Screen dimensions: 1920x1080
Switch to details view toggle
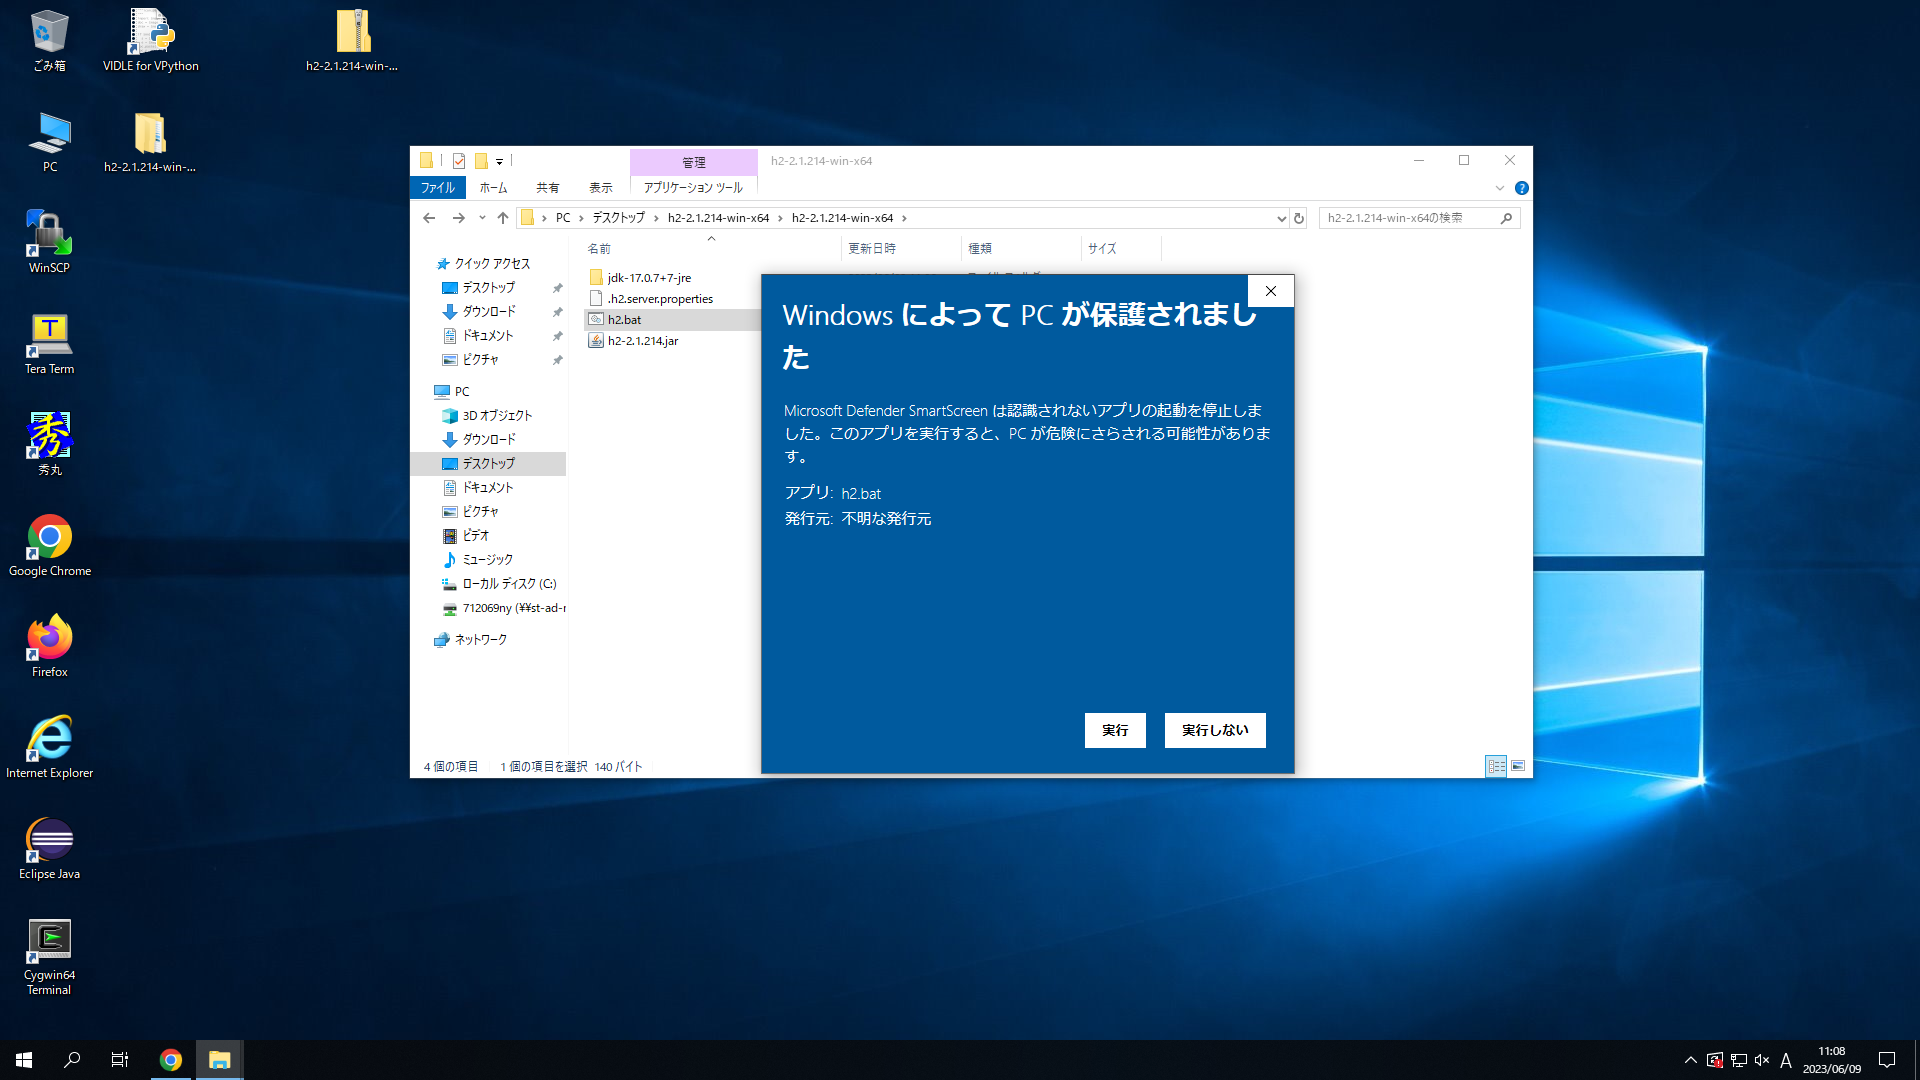pyautogui.click(x=1496, y=766)
